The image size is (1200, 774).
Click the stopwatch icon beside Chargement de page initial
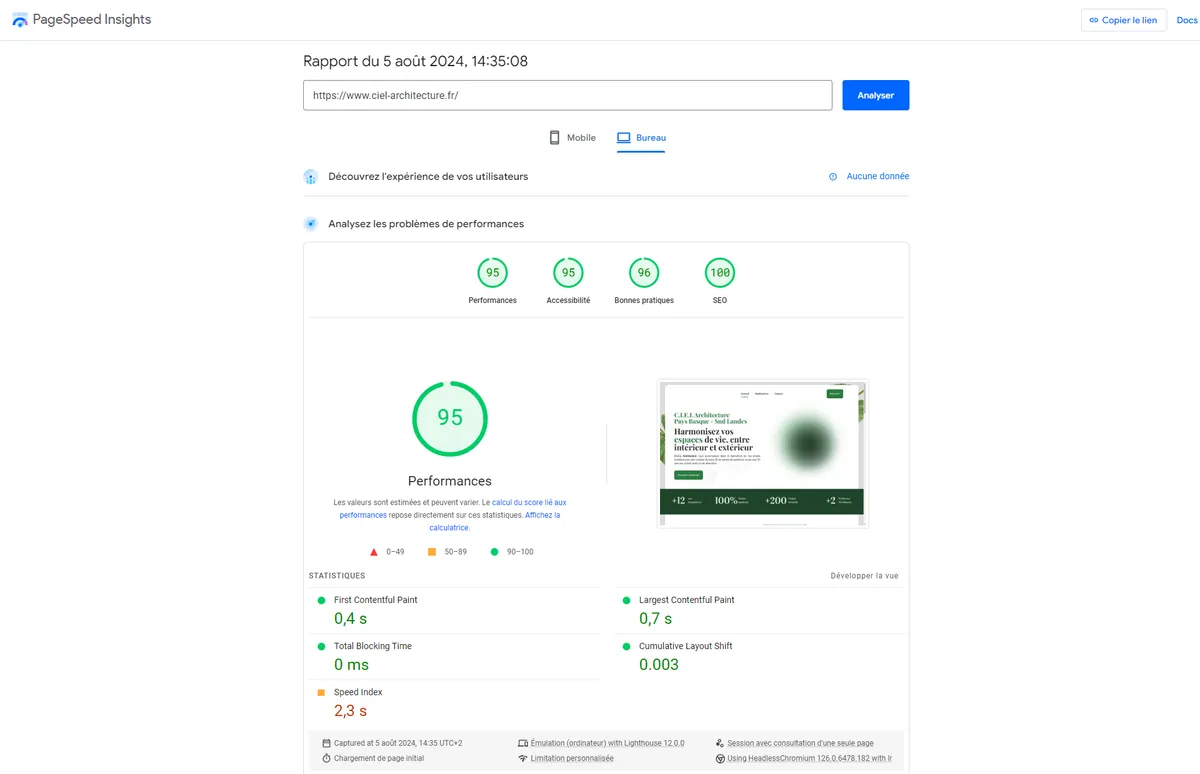pyautogui.click(x=326, y=758)
